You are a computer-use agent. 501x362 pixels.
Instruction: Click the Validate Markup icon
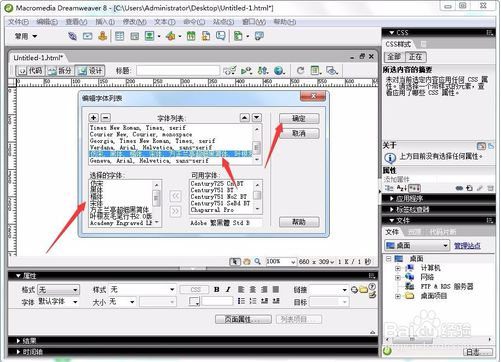(246, 71)
